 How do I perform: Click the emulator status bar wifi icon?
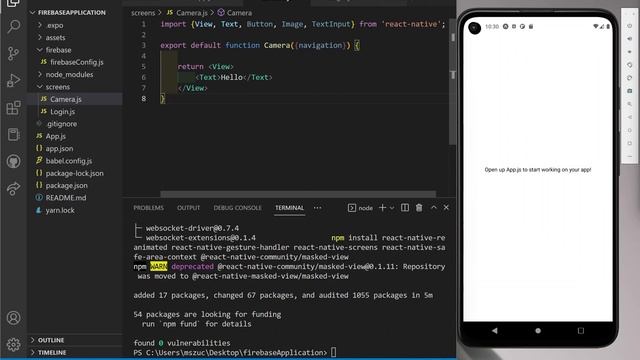click(x=596, y=27)
